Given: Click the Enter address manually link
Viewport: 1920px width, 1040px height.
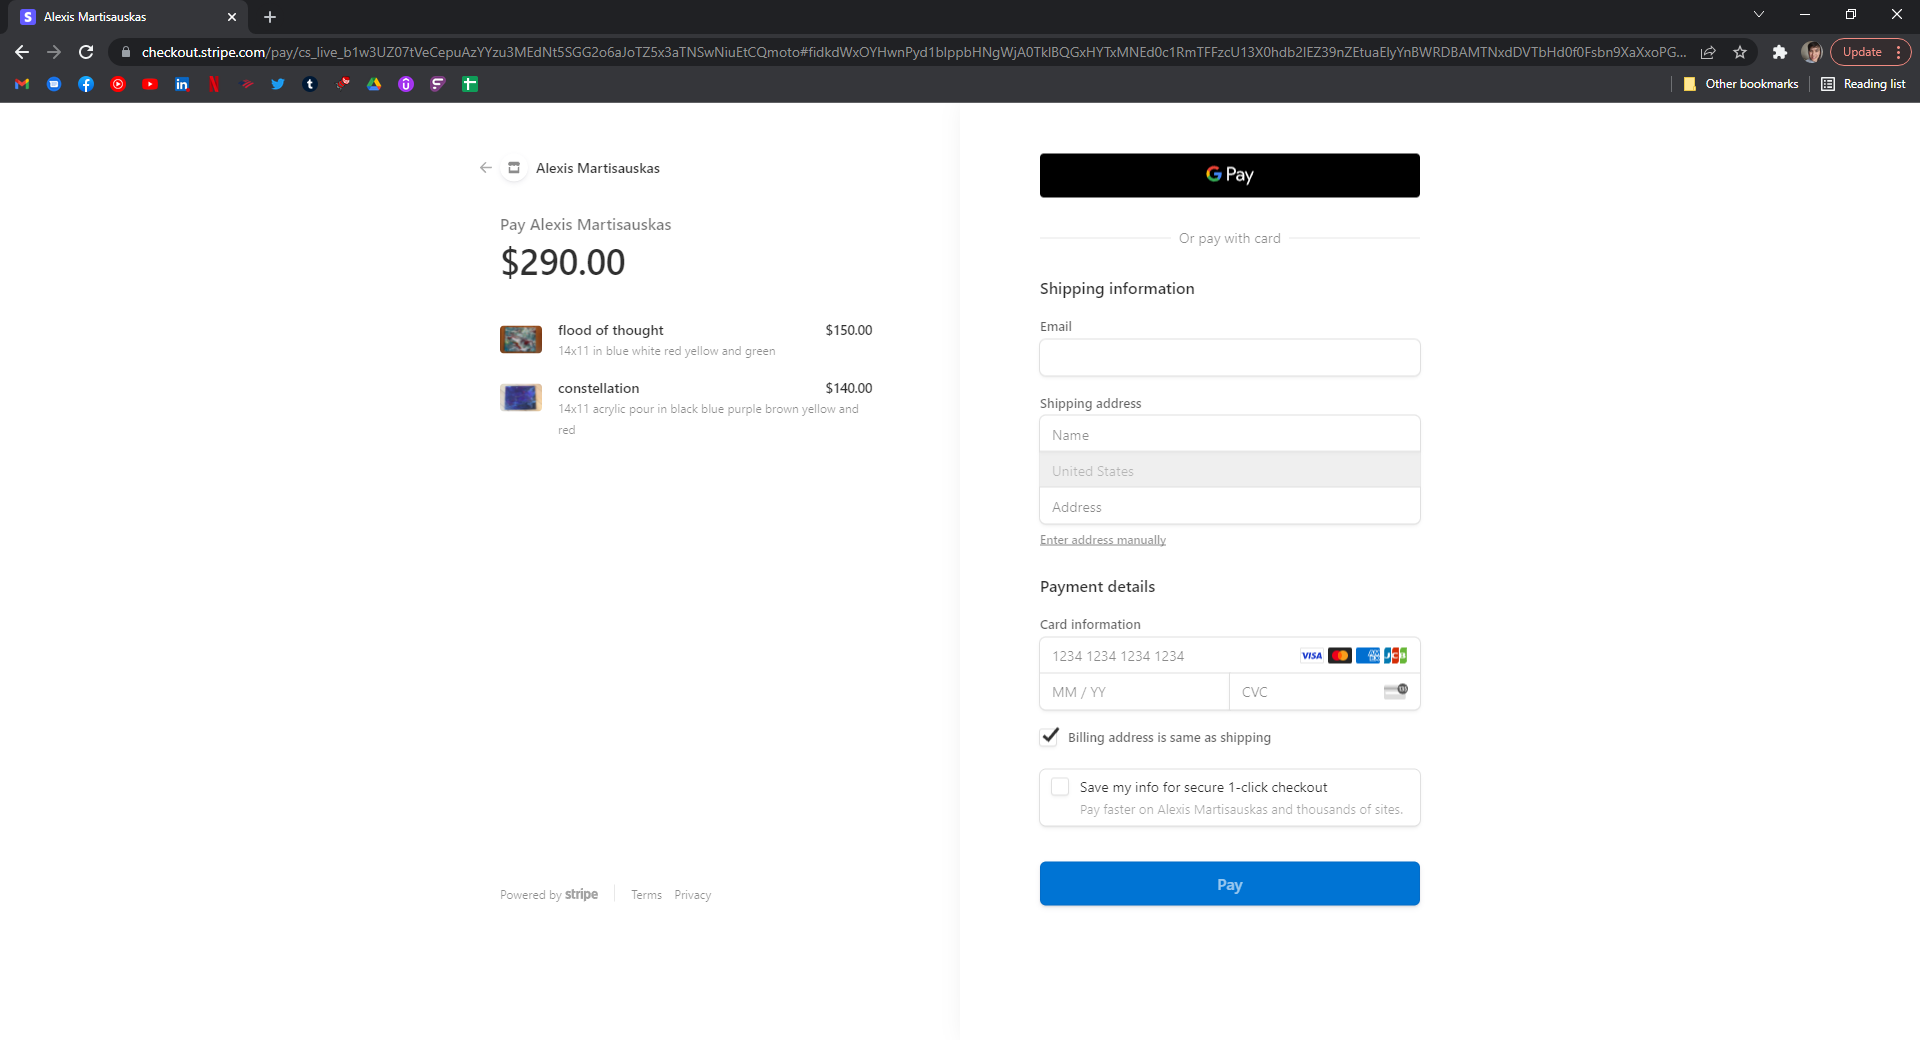Looking at the screenshot, I should 1102,540.
